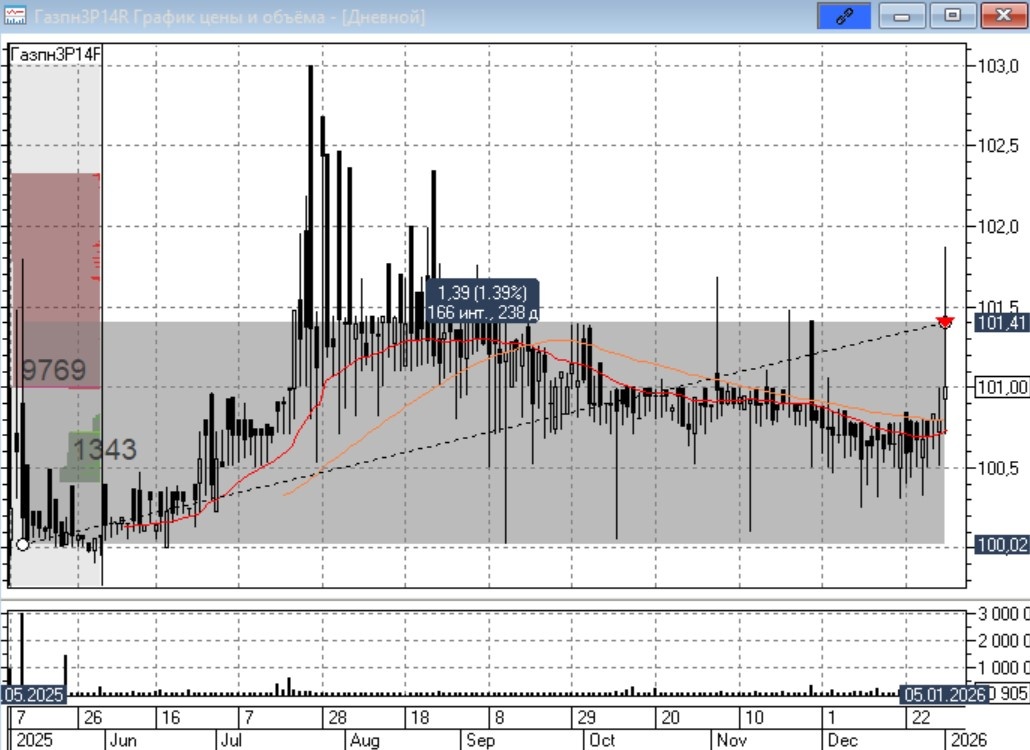The height and width of the screenshot is (750, 1030).
Task: Maximize the chart window
Action: pyautogui.click(x=952, y=16)
